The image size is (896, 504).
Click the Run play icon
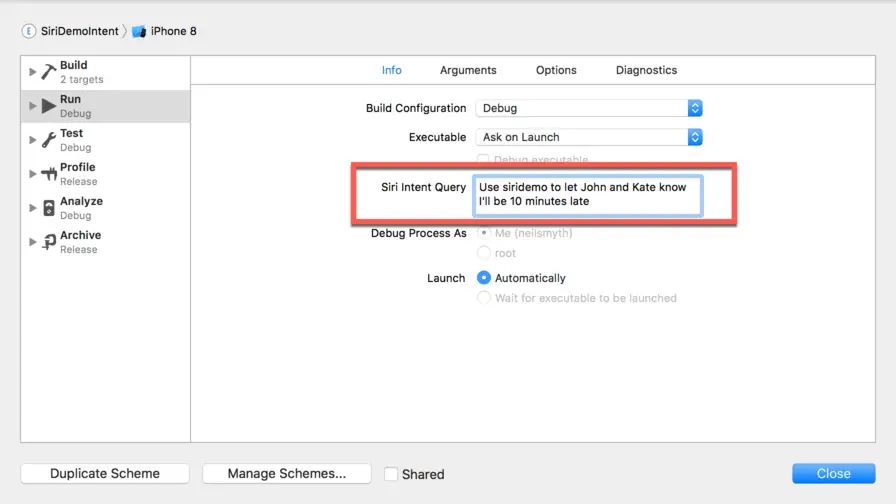pyautogui.click(x=48, y=106)
